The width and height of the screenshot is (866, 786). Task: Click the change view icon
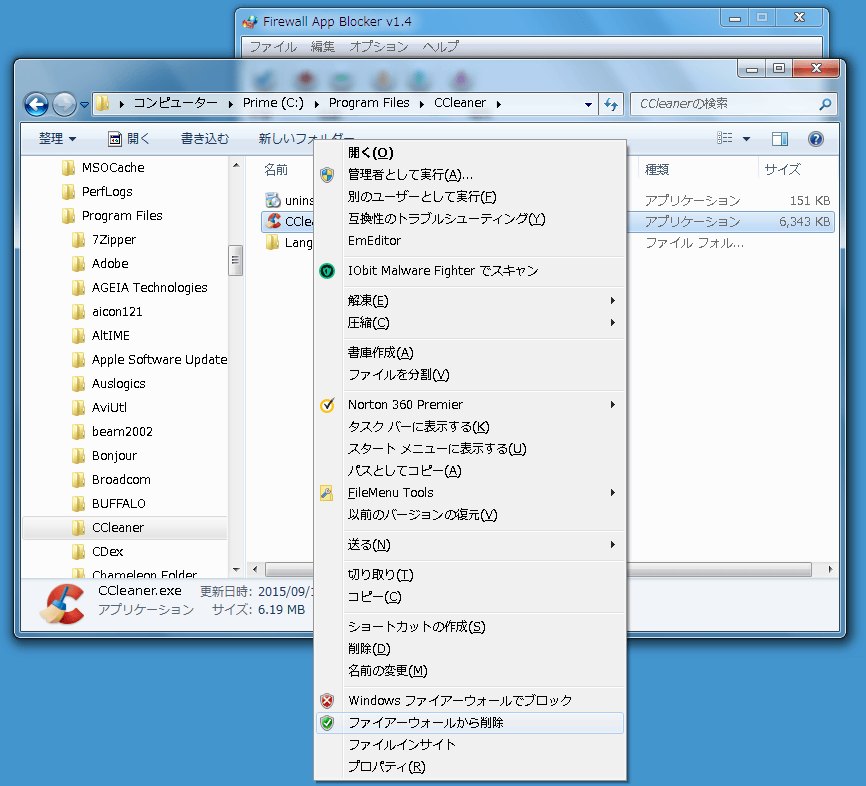click(x=724, y=138)
